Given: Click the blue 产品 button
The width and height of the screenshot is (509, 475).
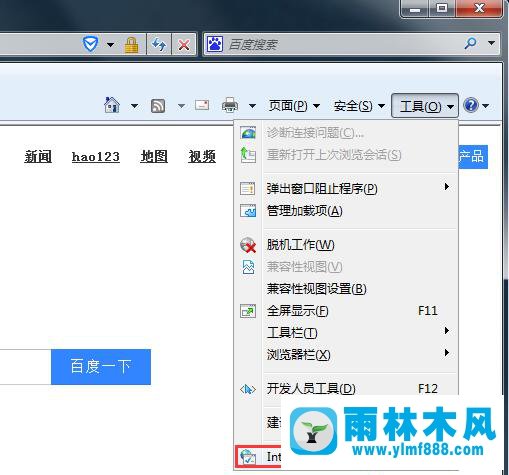Looking at the screenshot, I should [473, 156].
